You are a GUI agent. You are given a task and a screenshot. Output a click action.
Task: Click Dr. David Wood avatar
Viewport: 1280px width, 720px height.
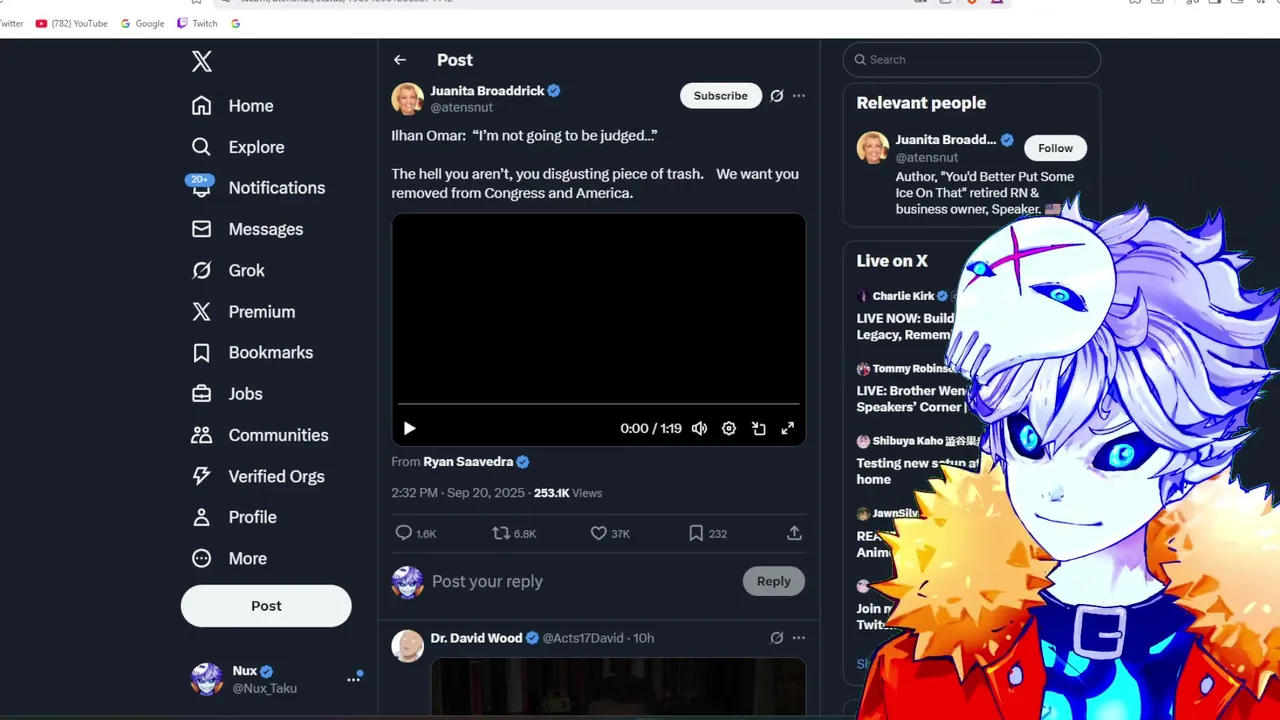coord(407,646)
